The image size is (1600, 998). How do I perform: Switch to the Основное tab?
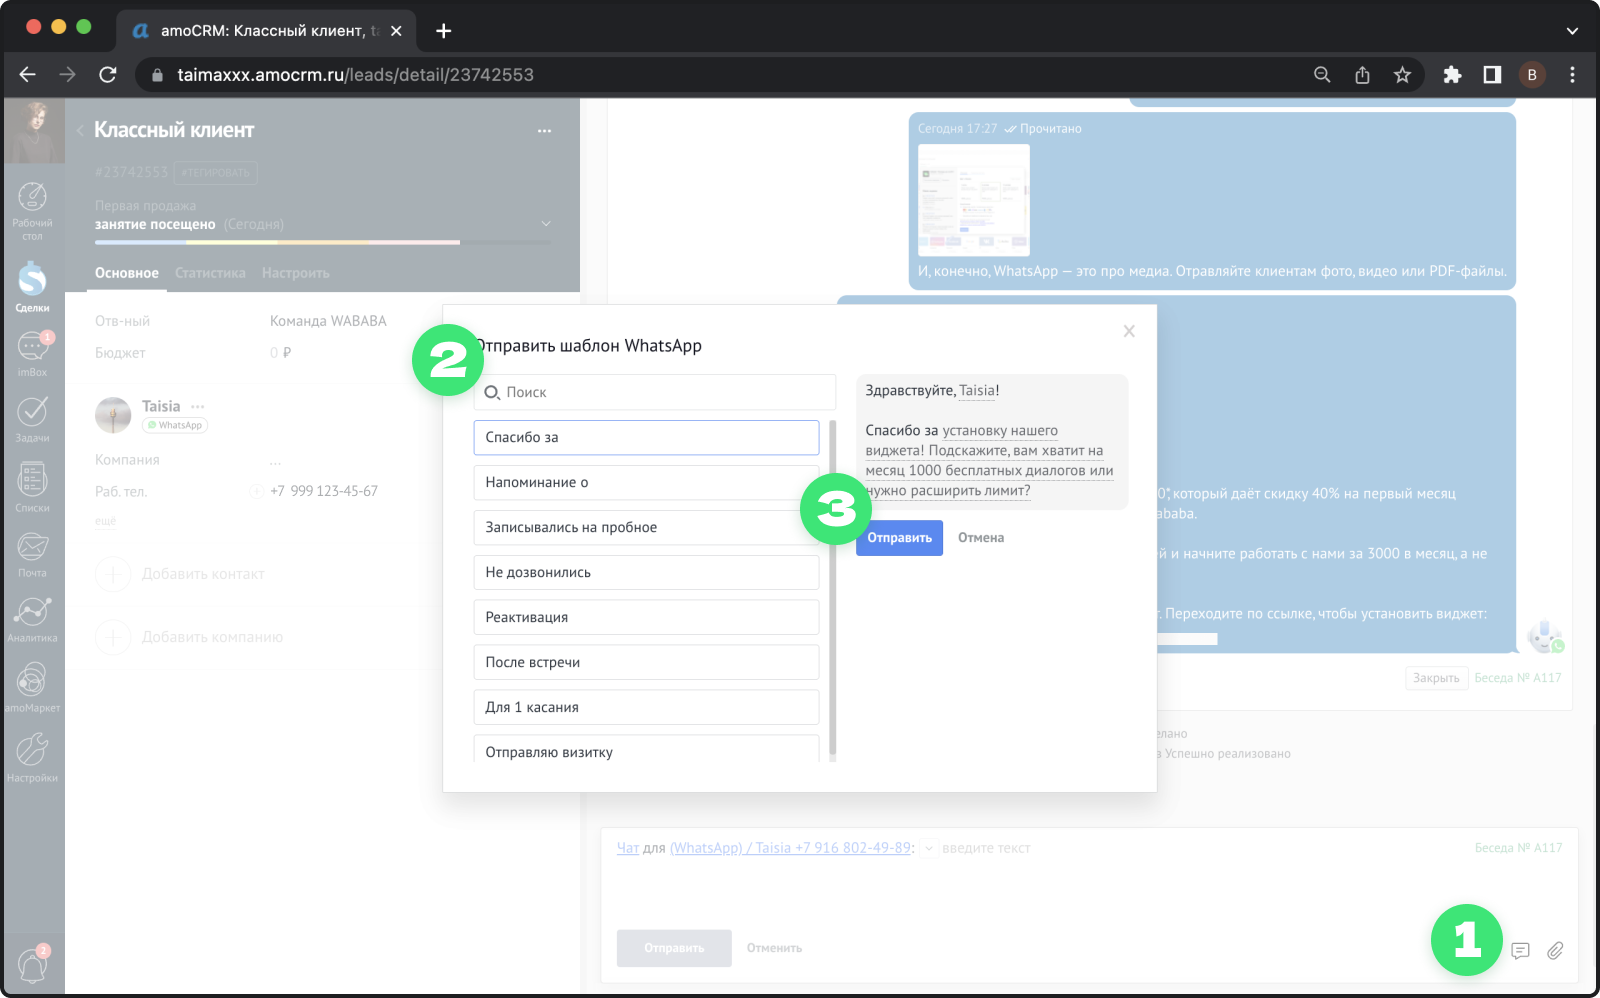[127, 273]
